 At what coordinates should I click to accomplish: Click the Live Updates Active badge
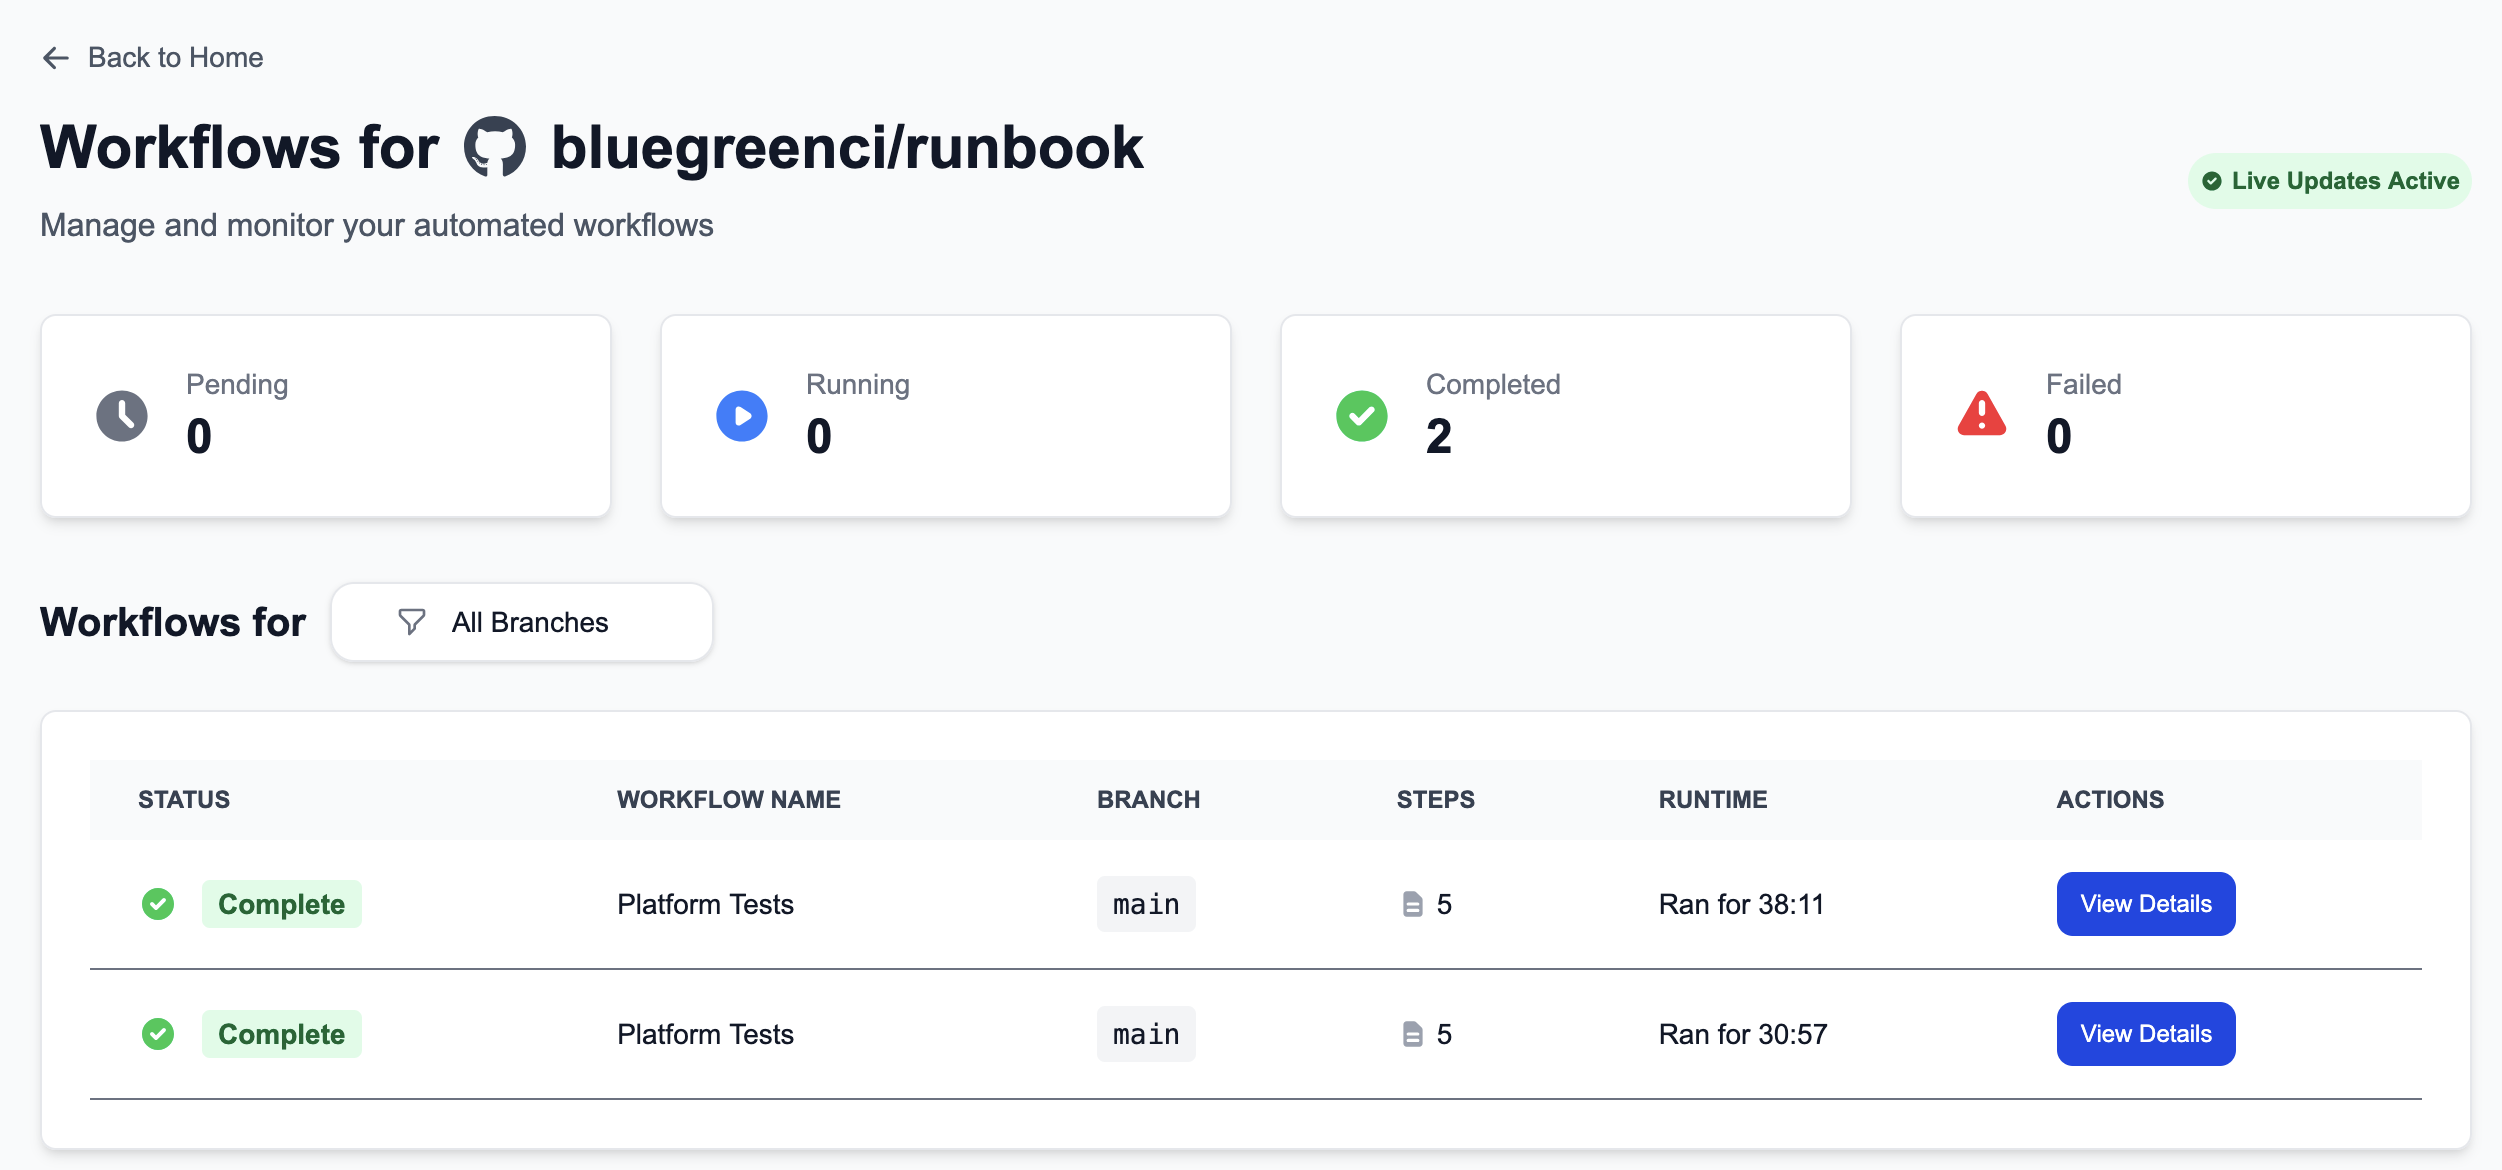point(2330,181)
